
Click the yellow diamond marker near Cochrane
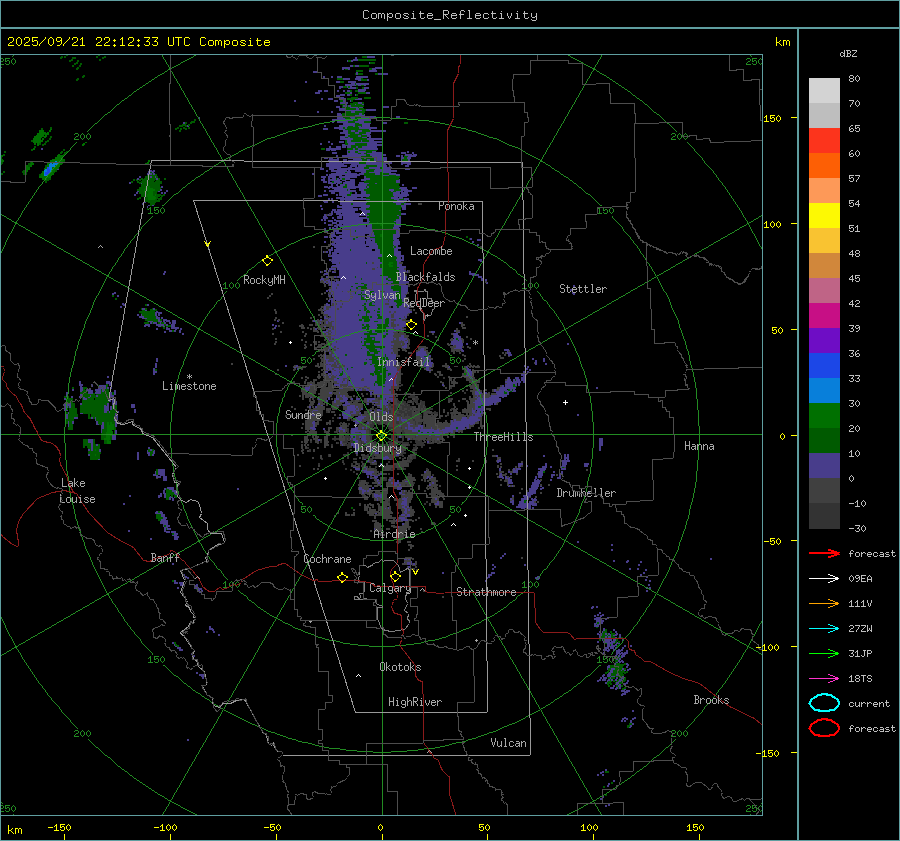click(342, 578)
